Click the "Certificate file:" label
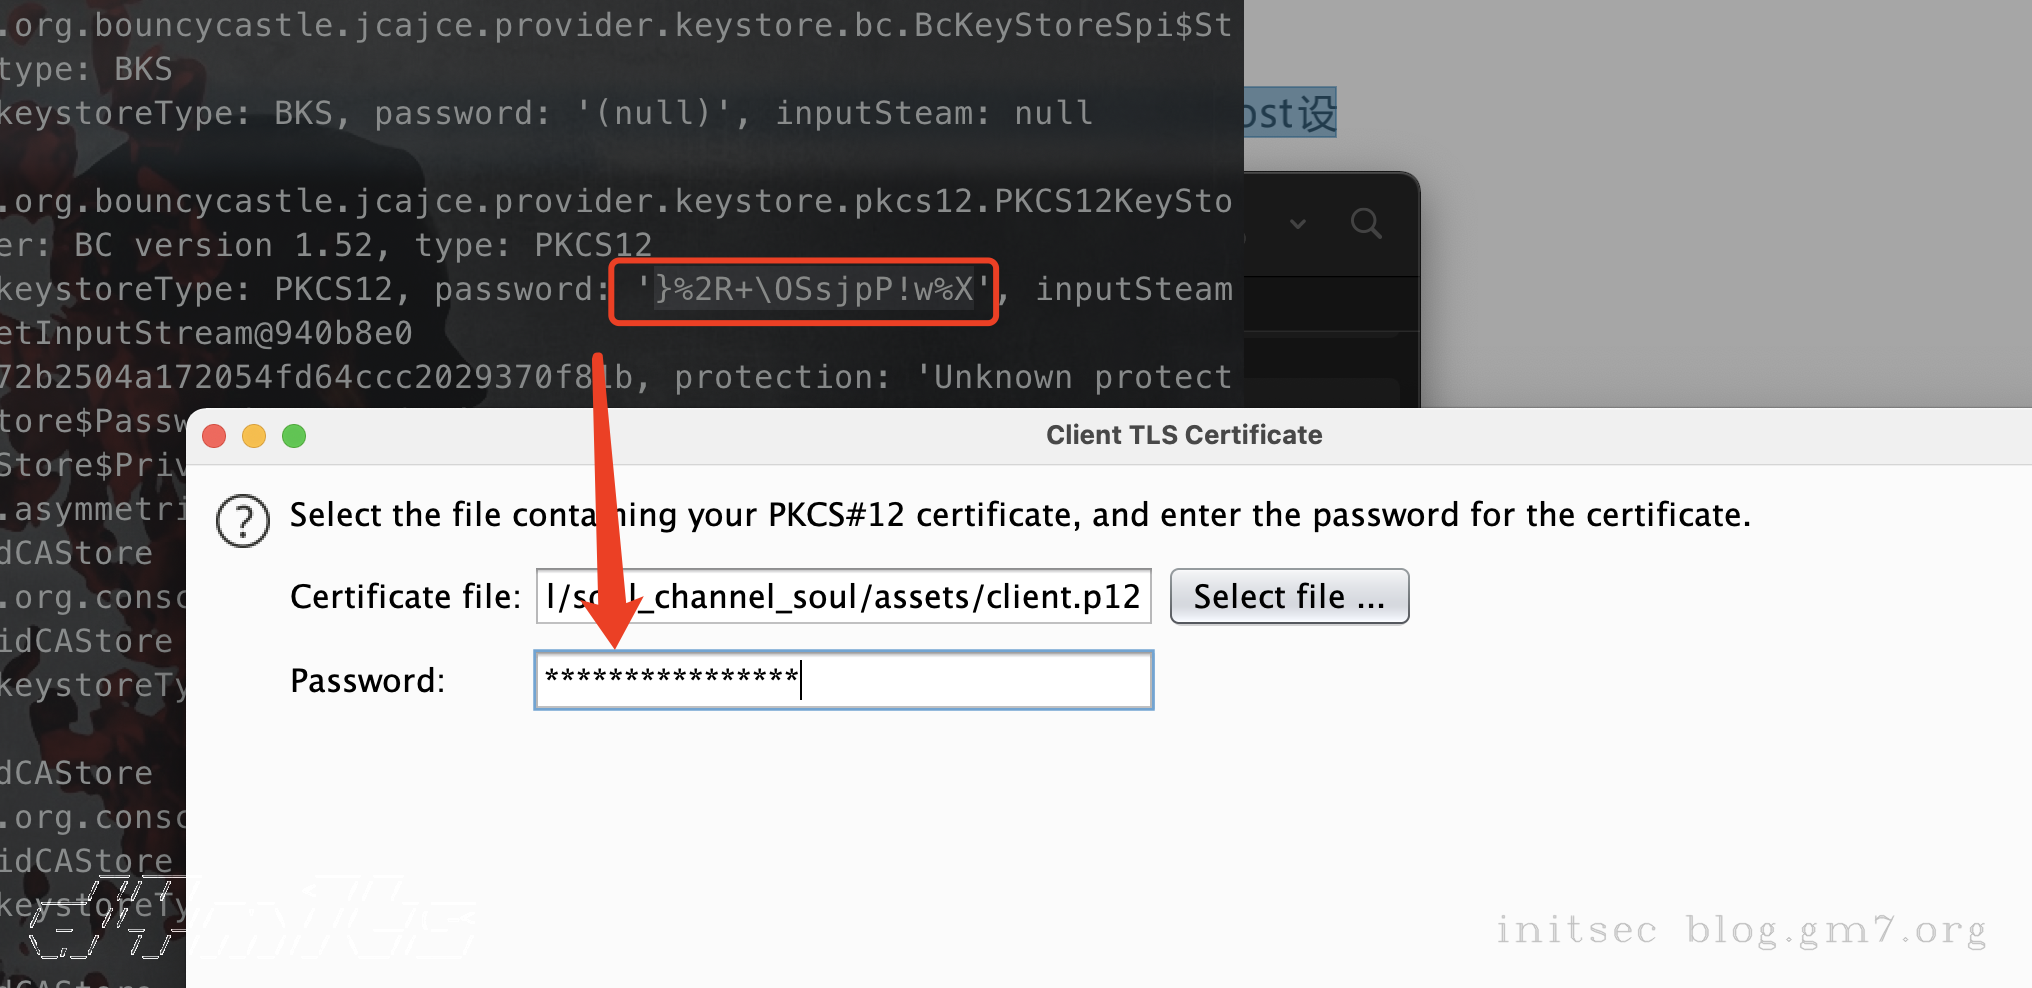This screenshot has width=2032, height=988. (x=405, y=597)
